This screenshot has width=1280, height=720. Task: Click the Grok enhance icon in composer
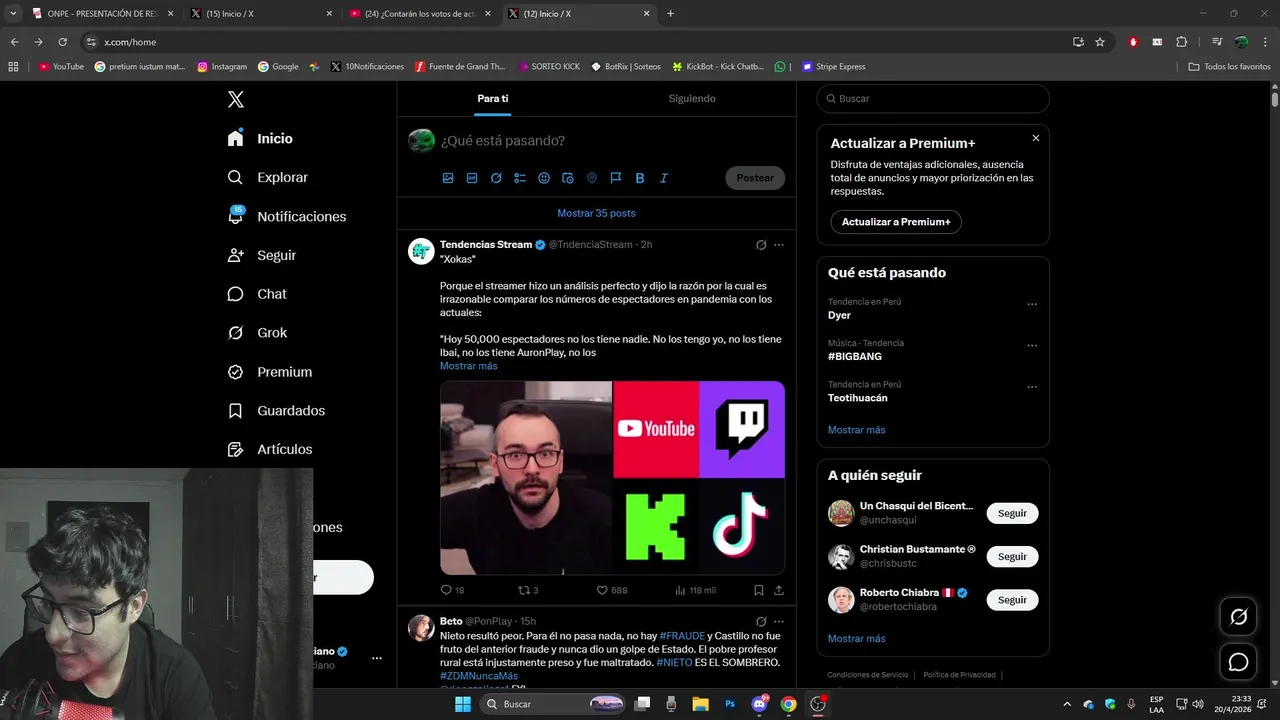(496, 178)
